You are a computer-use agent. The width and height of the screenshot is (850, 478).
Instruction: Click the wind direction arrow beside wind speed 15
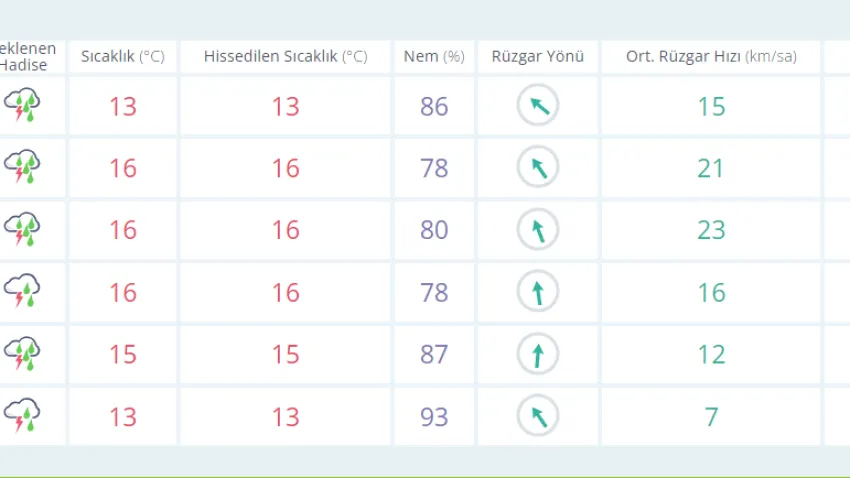click(538, 106)
